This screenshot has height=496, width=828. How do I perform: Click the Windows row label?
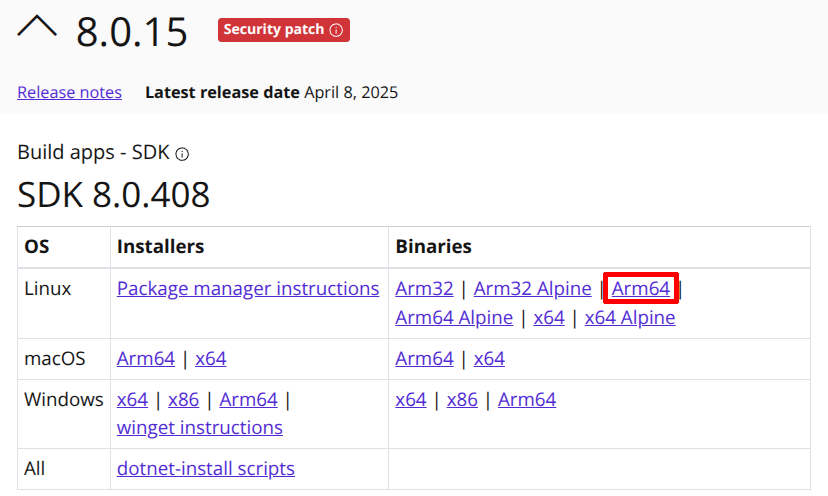[64, 400]
